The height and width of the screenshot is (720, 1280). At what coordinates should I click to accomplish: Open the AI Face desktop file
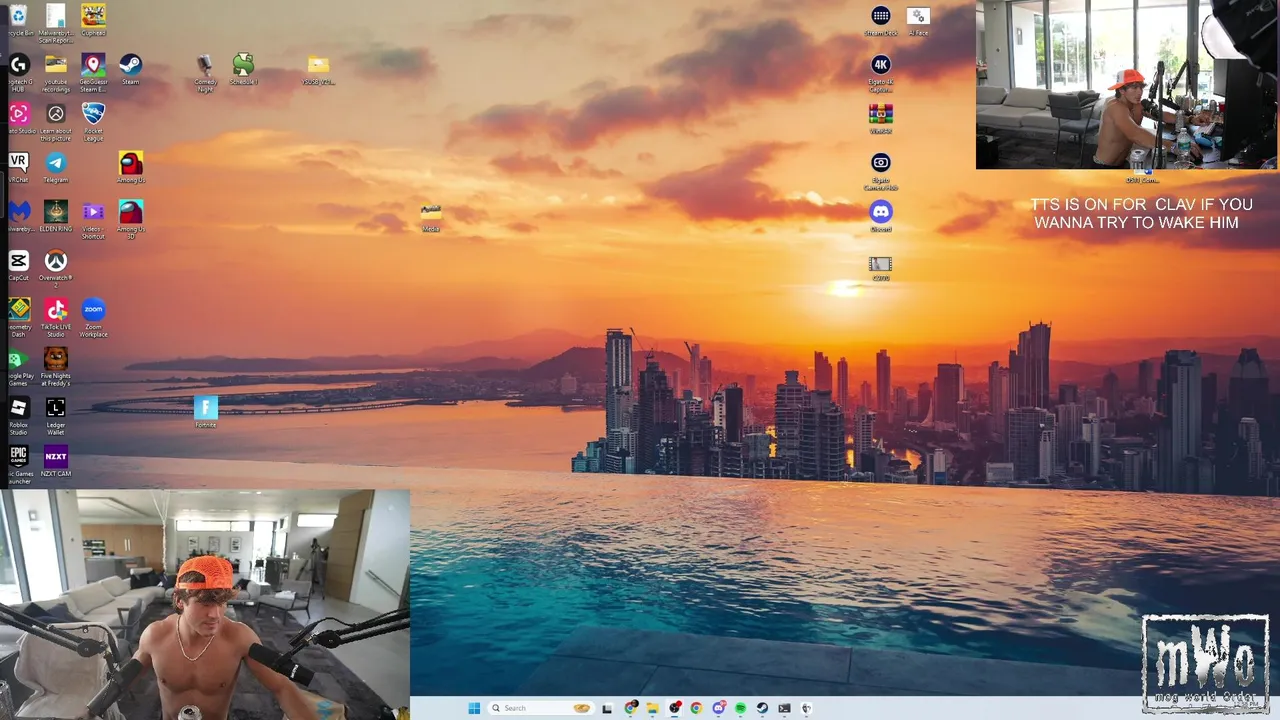point(918,21)
